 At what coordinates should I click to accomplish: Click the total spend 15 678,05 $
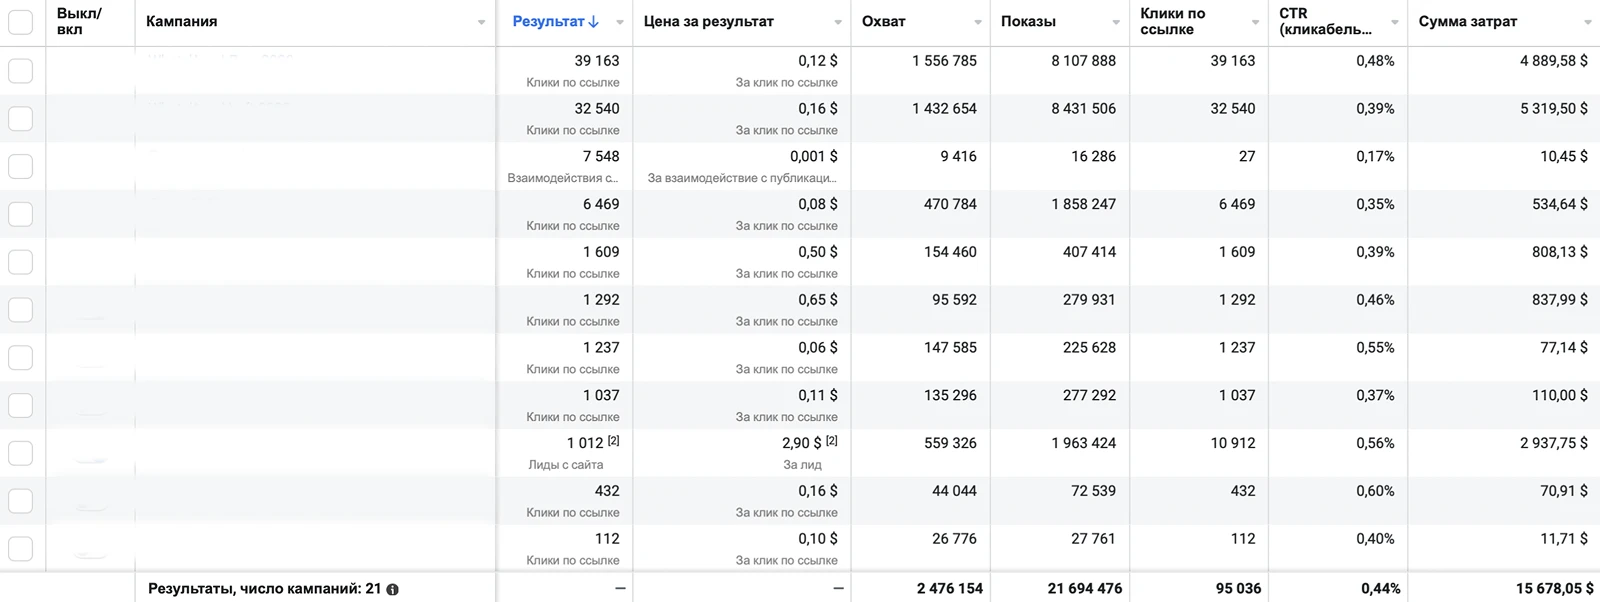[1554, 589]
